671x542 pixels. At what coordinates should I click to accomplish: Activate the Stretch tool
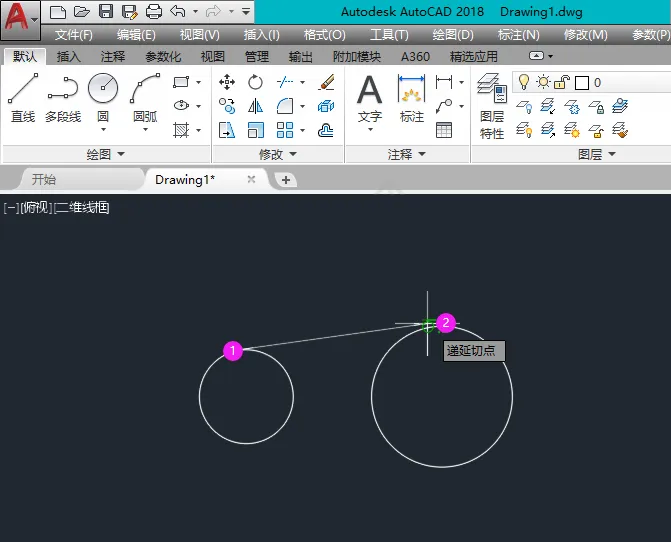(x=227, y=130)
